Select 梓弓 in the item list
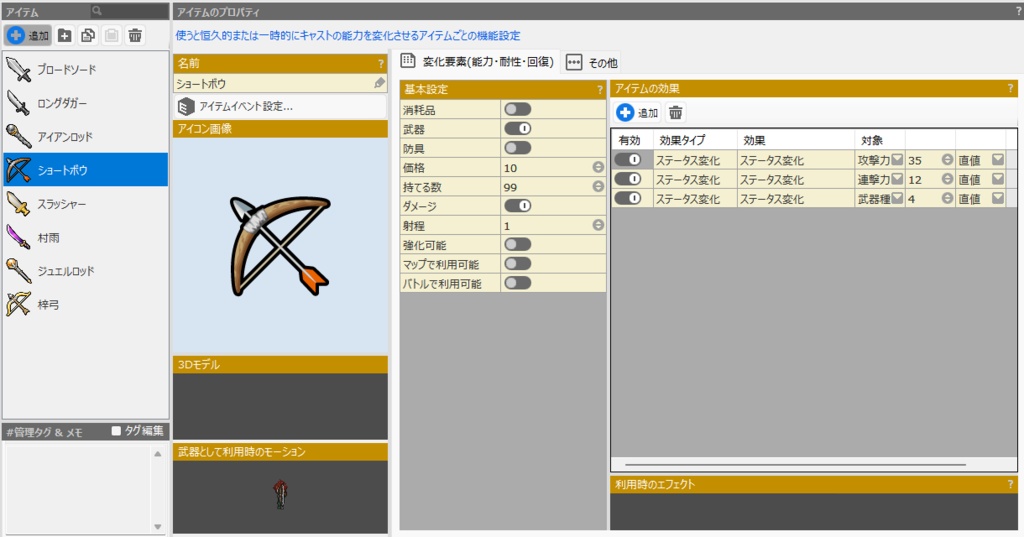This screenshot has width=1024, height=537. click(86, 304)
